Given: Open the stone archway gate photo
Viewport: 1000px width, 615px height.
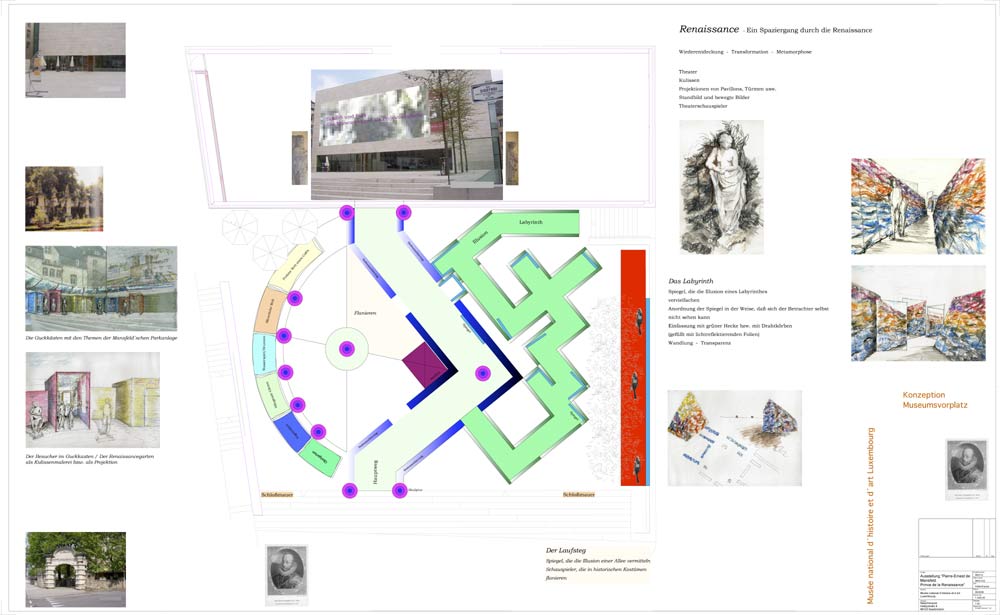Looking at the screenshot, I should [x=63, y=567].
